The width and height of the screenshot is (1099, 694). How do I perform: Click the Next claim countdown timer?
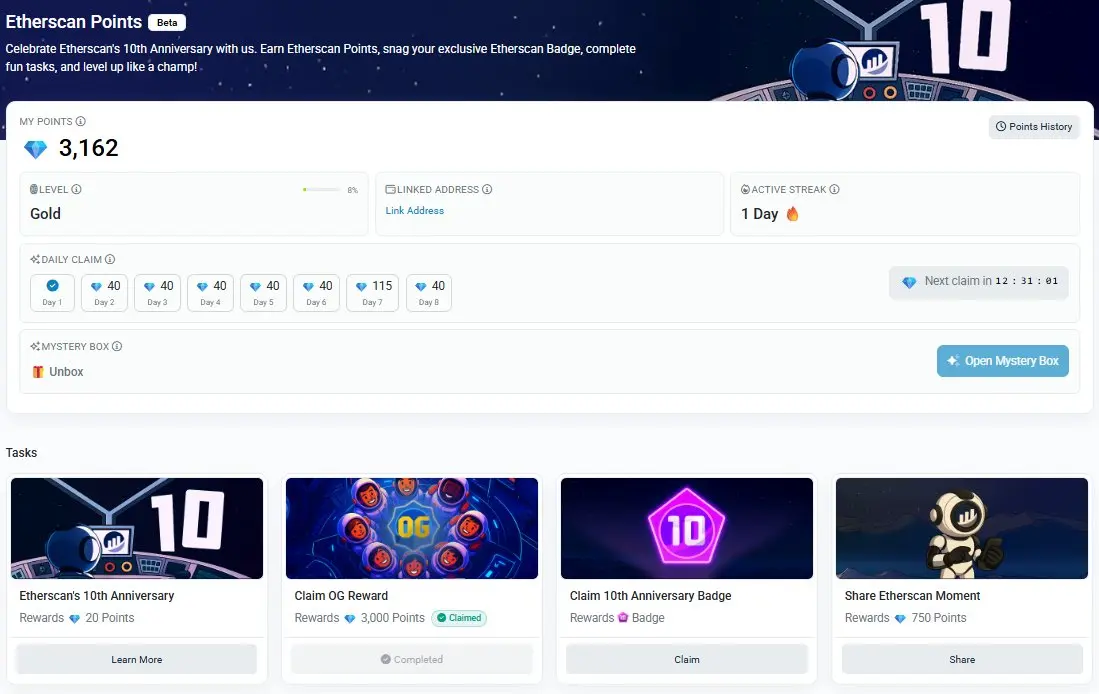979,283
